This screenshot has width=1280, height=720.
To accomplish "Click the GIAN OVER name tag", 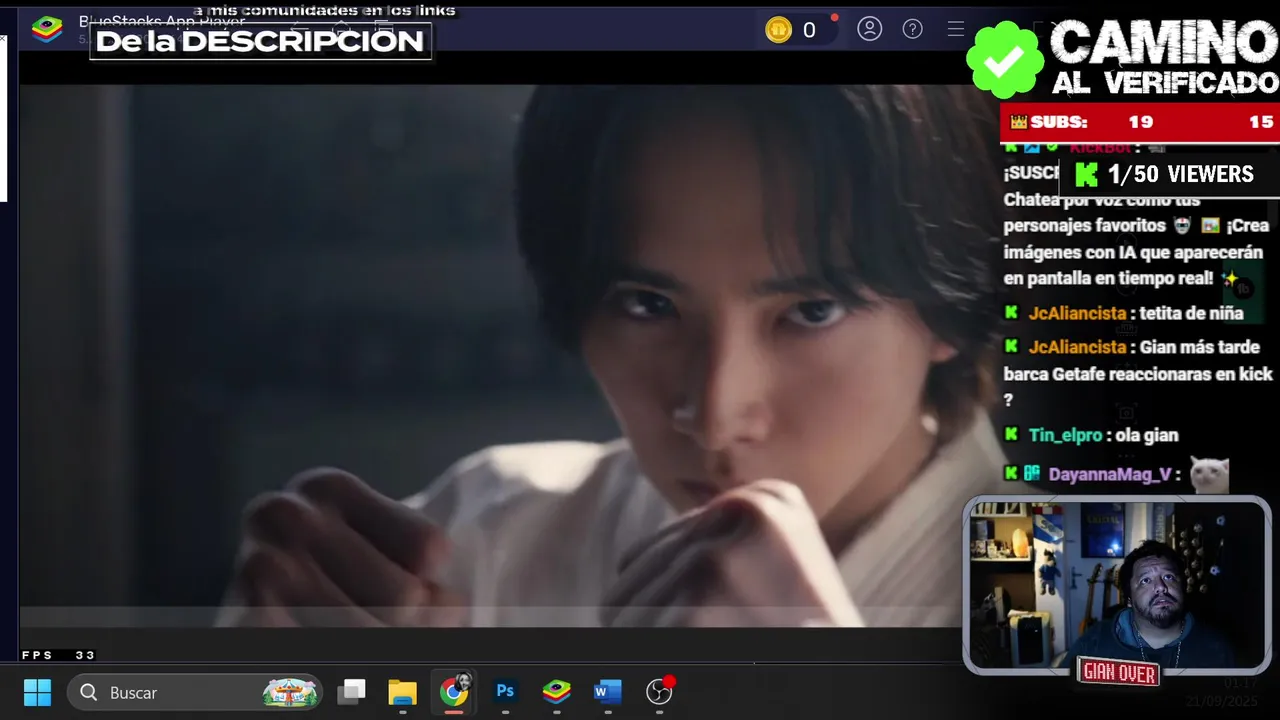I will tap(1119, 673).
